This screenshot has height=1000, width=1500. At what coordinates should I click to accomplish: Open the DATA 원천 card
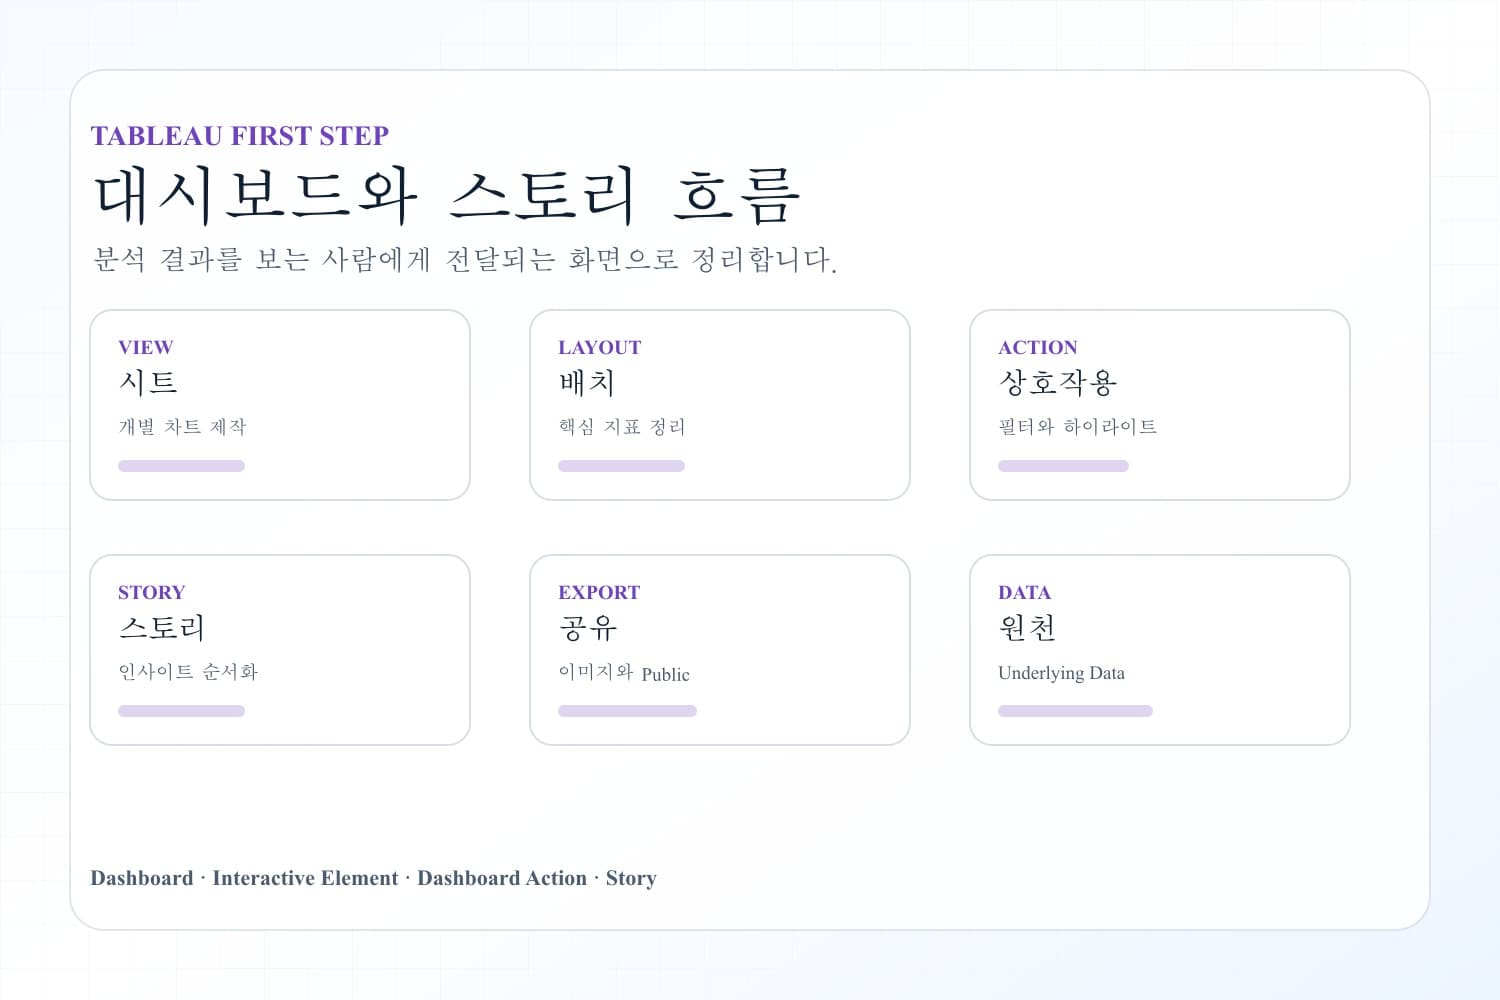(1160, 650)
